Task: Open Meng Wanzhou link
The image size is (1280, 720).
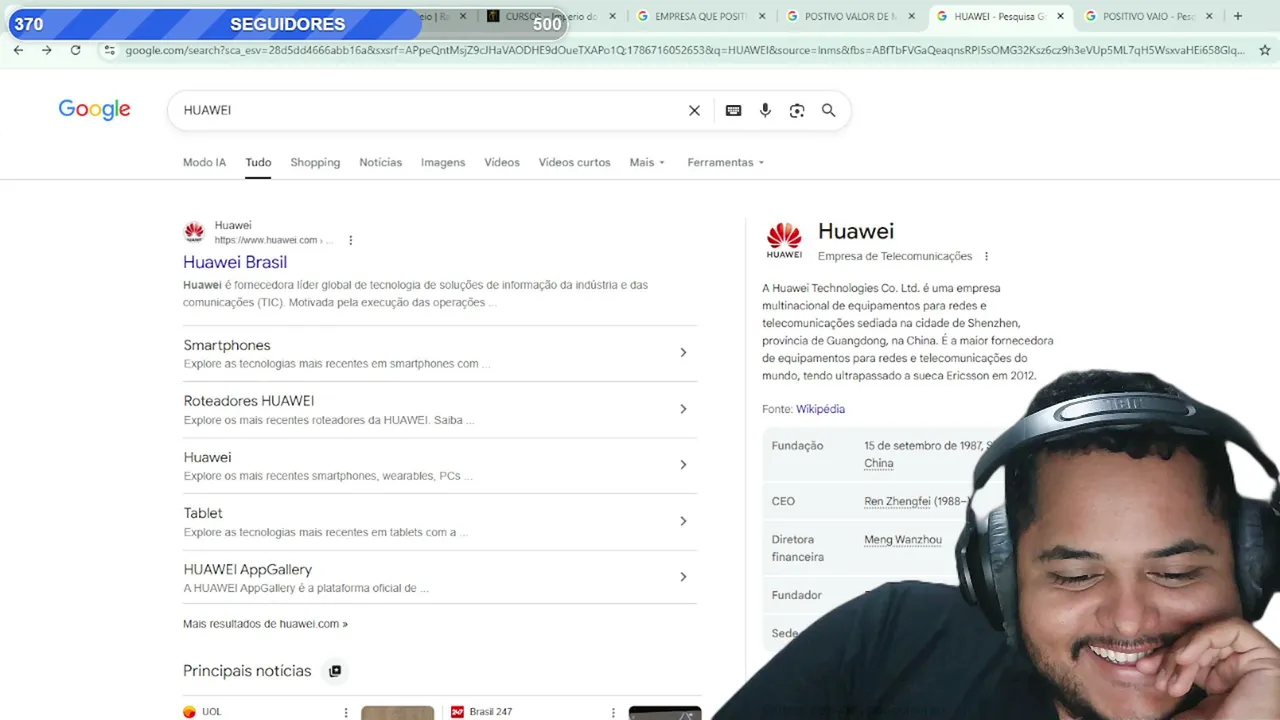Action: (903, 540)
